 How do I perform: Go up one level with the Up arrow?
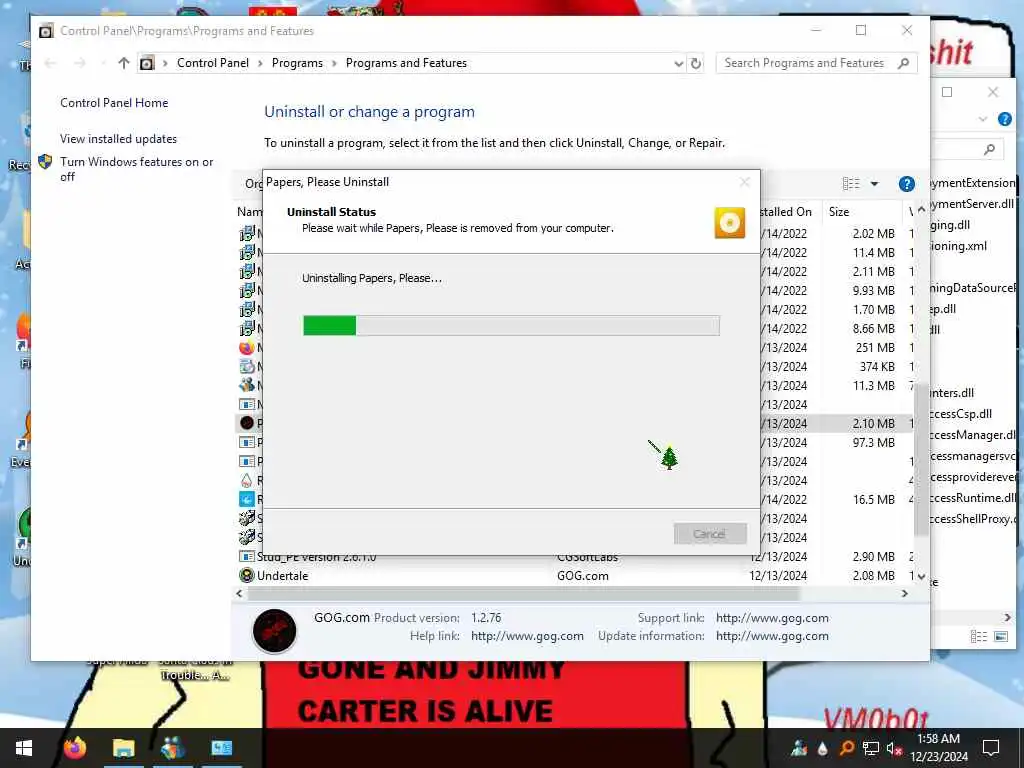[124, 63]
